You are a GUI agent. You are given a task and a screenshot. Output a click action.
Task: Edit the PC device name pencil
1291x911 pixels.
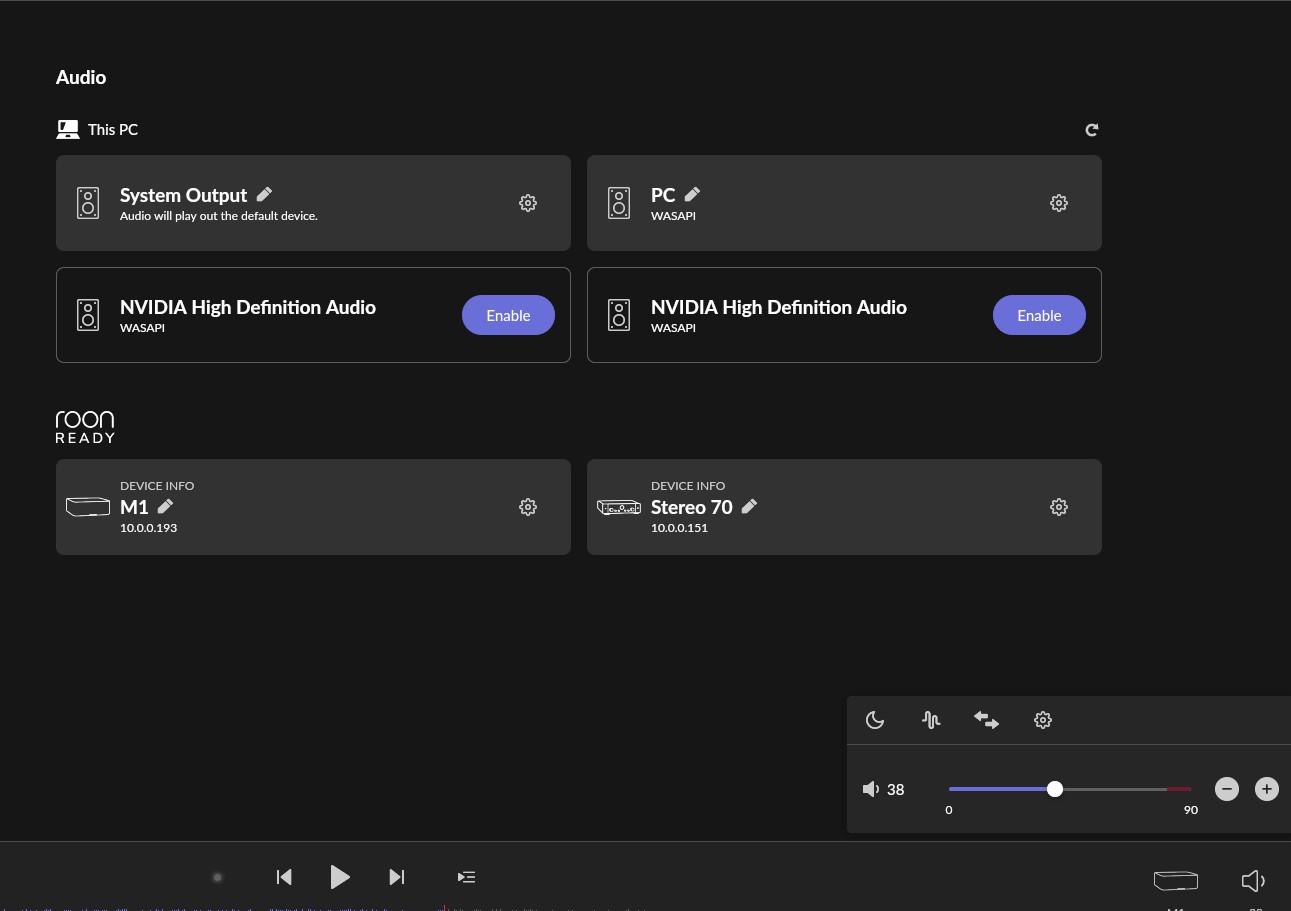(x=692, y=194)
